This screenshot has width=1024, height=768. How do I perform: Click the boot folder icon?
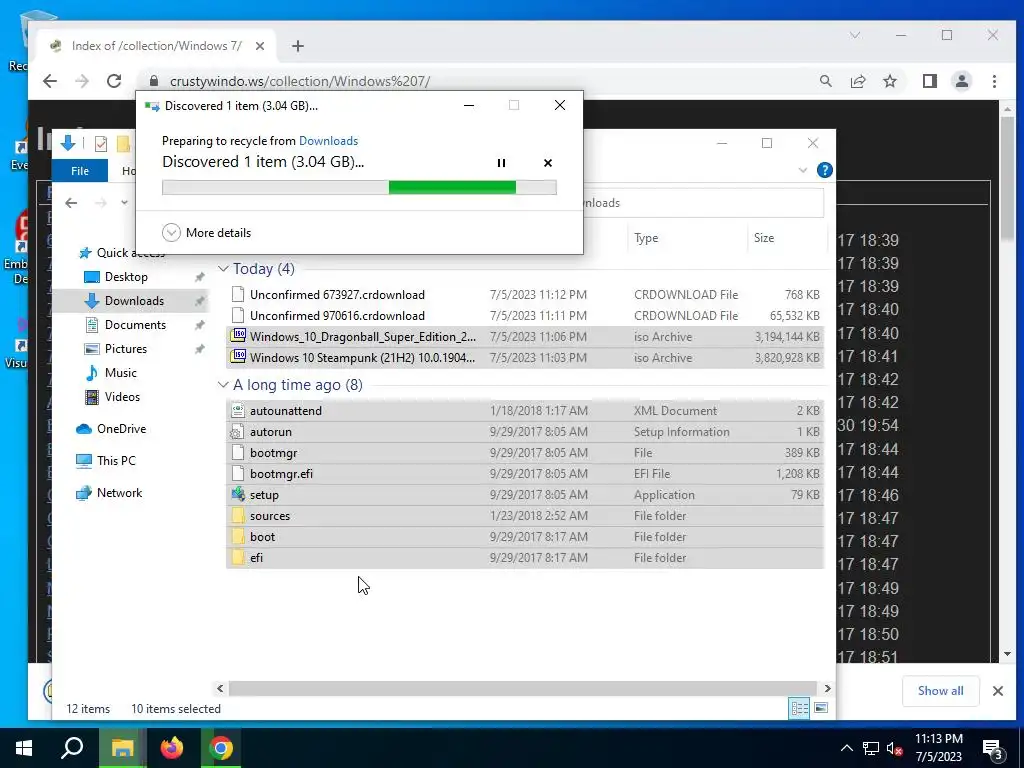tap(238, 537)
